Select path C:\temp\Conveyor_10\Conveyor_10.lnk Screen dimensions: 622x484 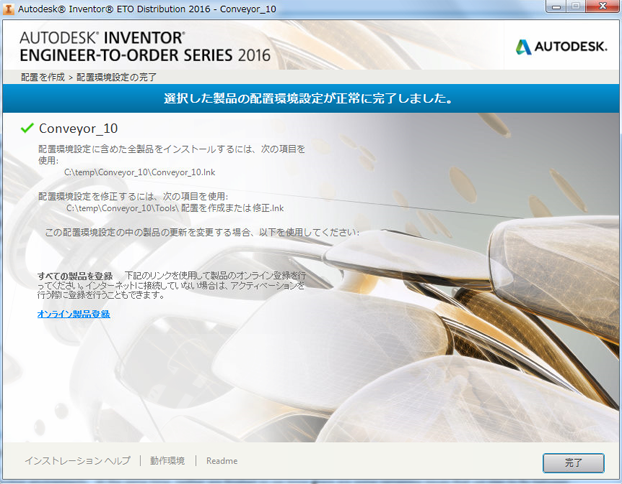140,172
